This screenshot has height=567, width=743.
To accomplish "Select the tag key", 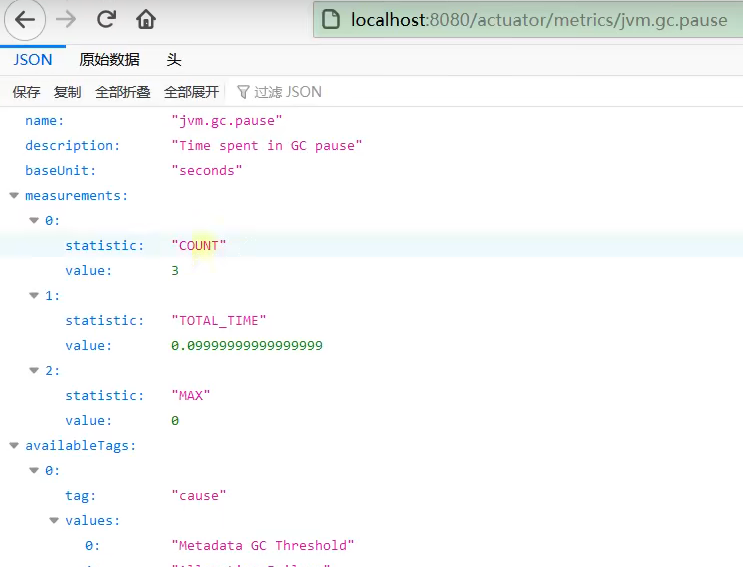I will pyautogui.click(x=81, y=495).
